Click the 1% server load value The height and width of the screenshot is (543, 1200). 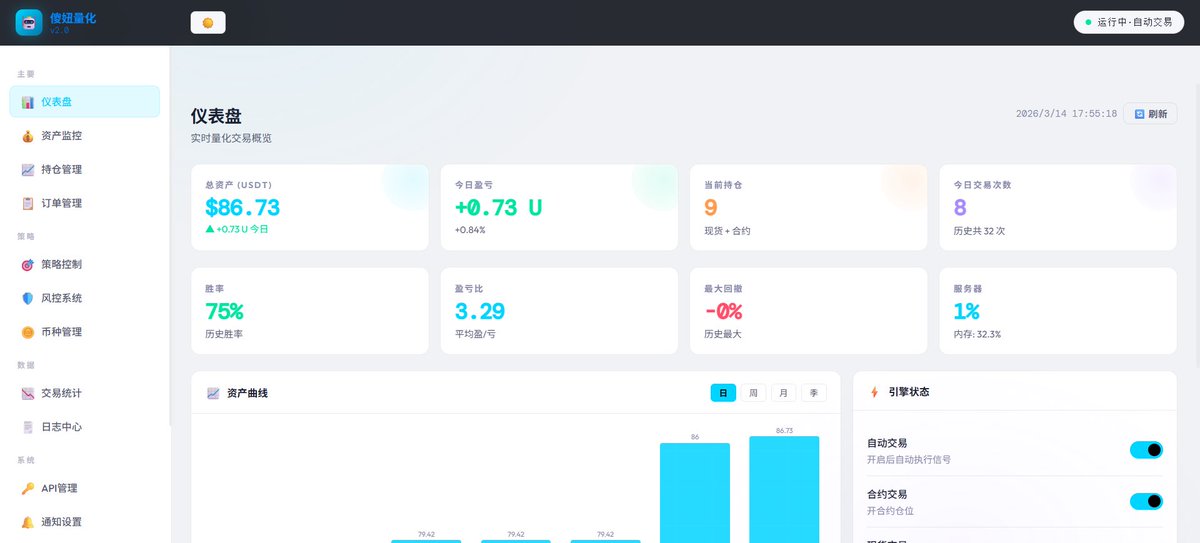(x=966, y=311)
